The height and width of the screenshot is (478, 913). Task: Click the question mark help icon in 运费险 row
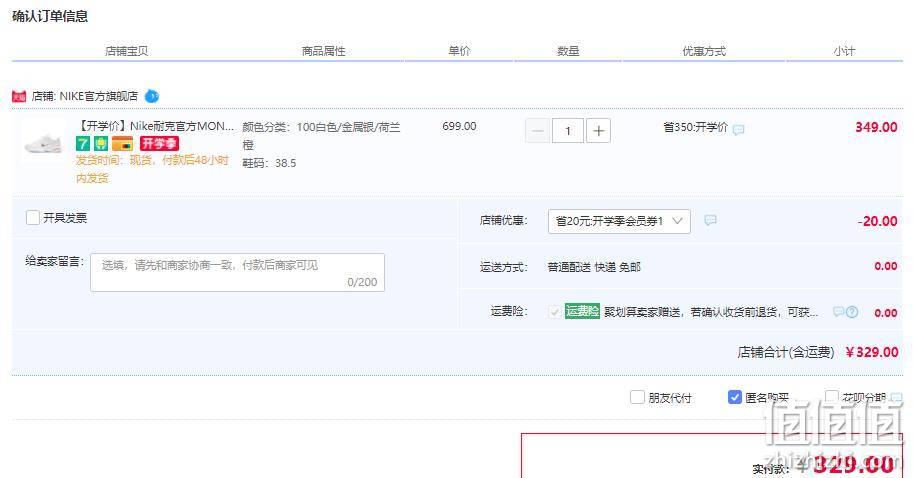(x=852, y=311)
